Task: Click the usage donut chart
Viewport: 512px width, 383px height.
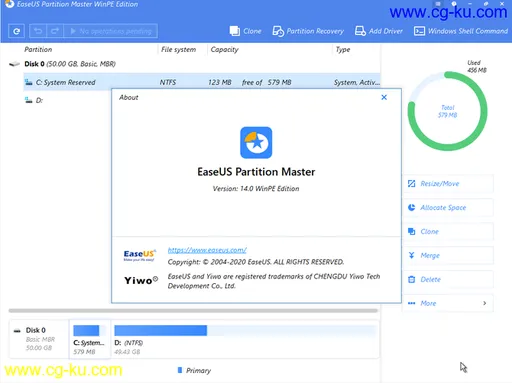Action: point(447,111)
